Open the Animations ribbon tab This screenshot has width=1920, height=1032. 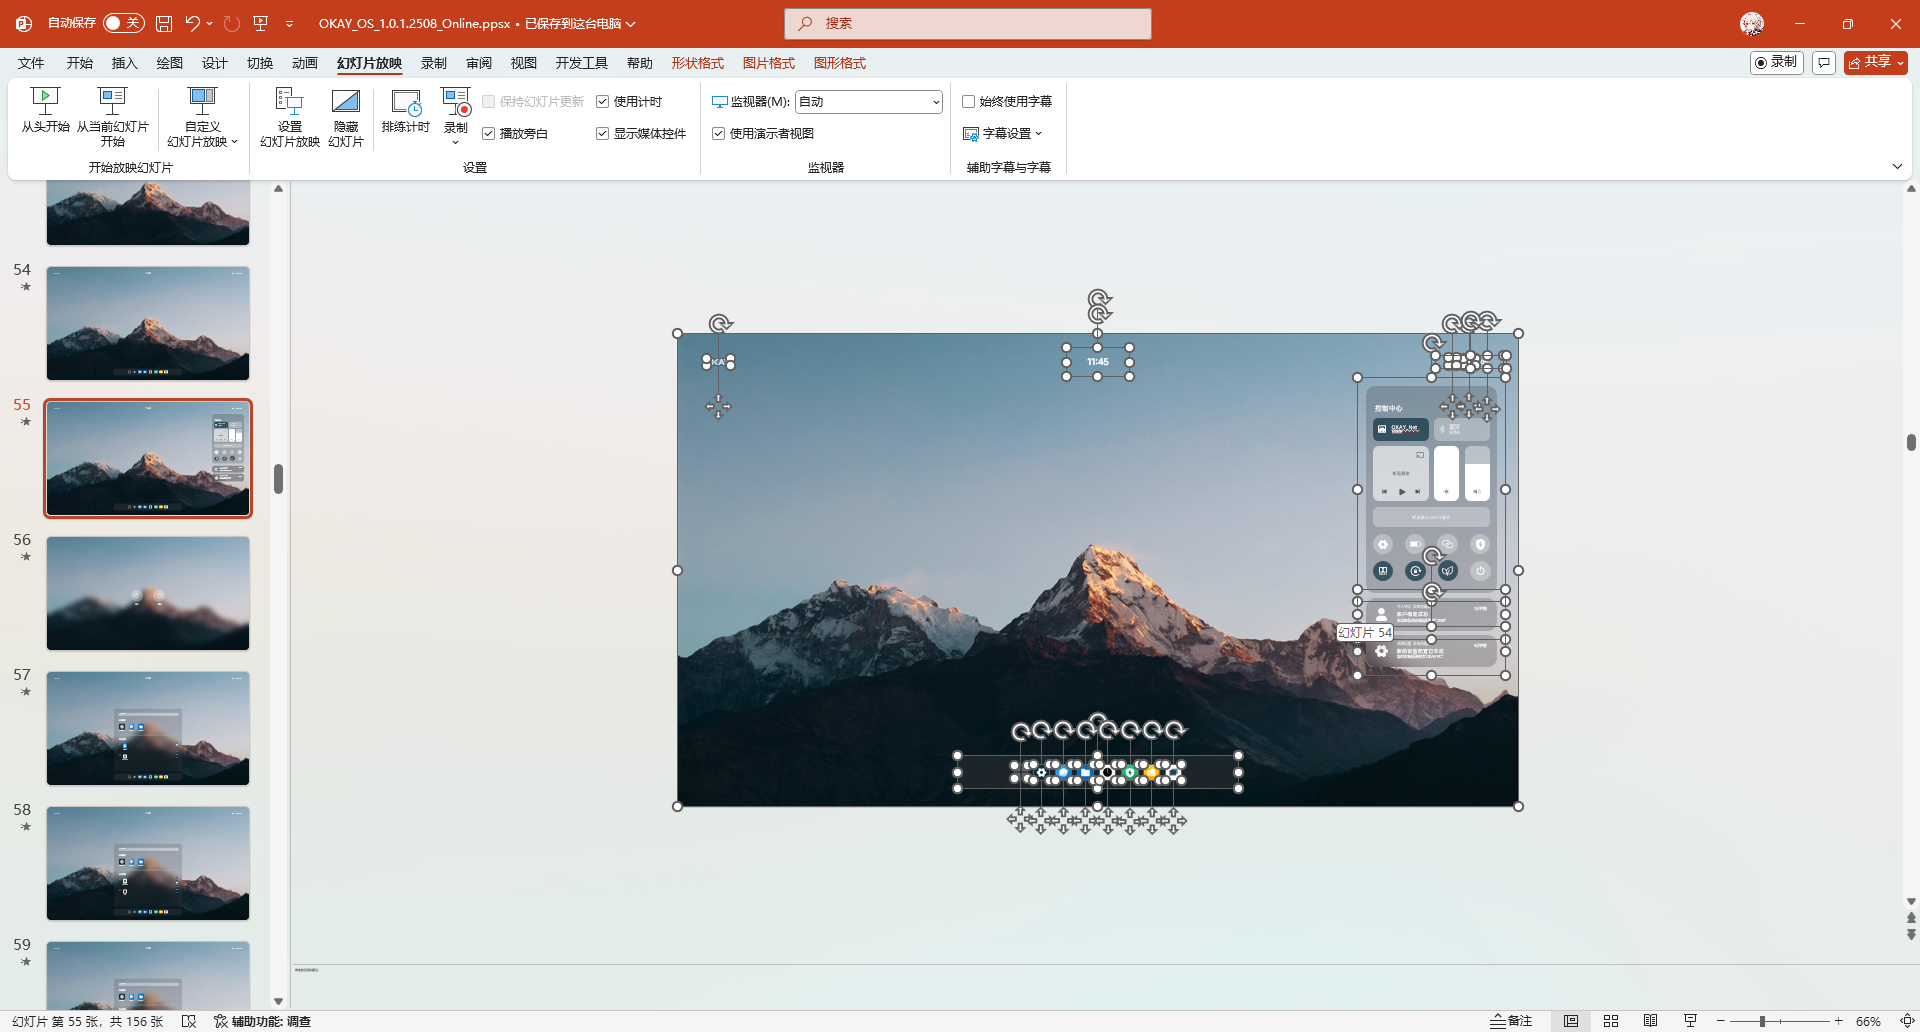[304, 63]
